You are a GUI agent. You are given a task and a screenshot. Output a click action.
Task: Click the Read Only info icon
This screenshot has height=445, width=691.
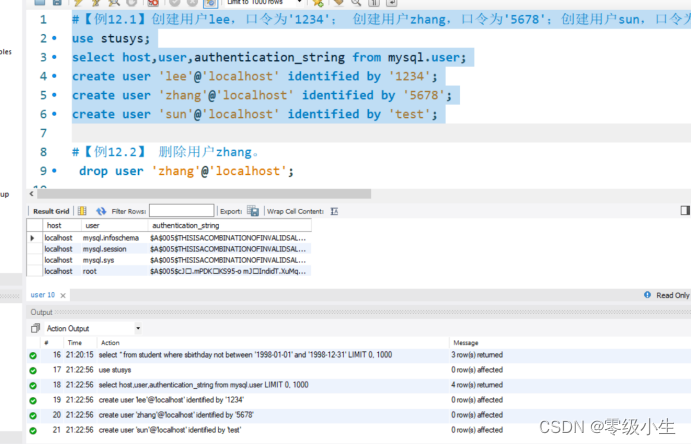coord(647,295)
